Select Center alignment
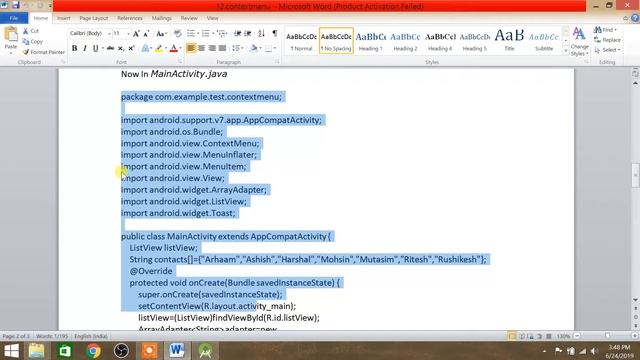Screen dimensions: 640x360 201,48
